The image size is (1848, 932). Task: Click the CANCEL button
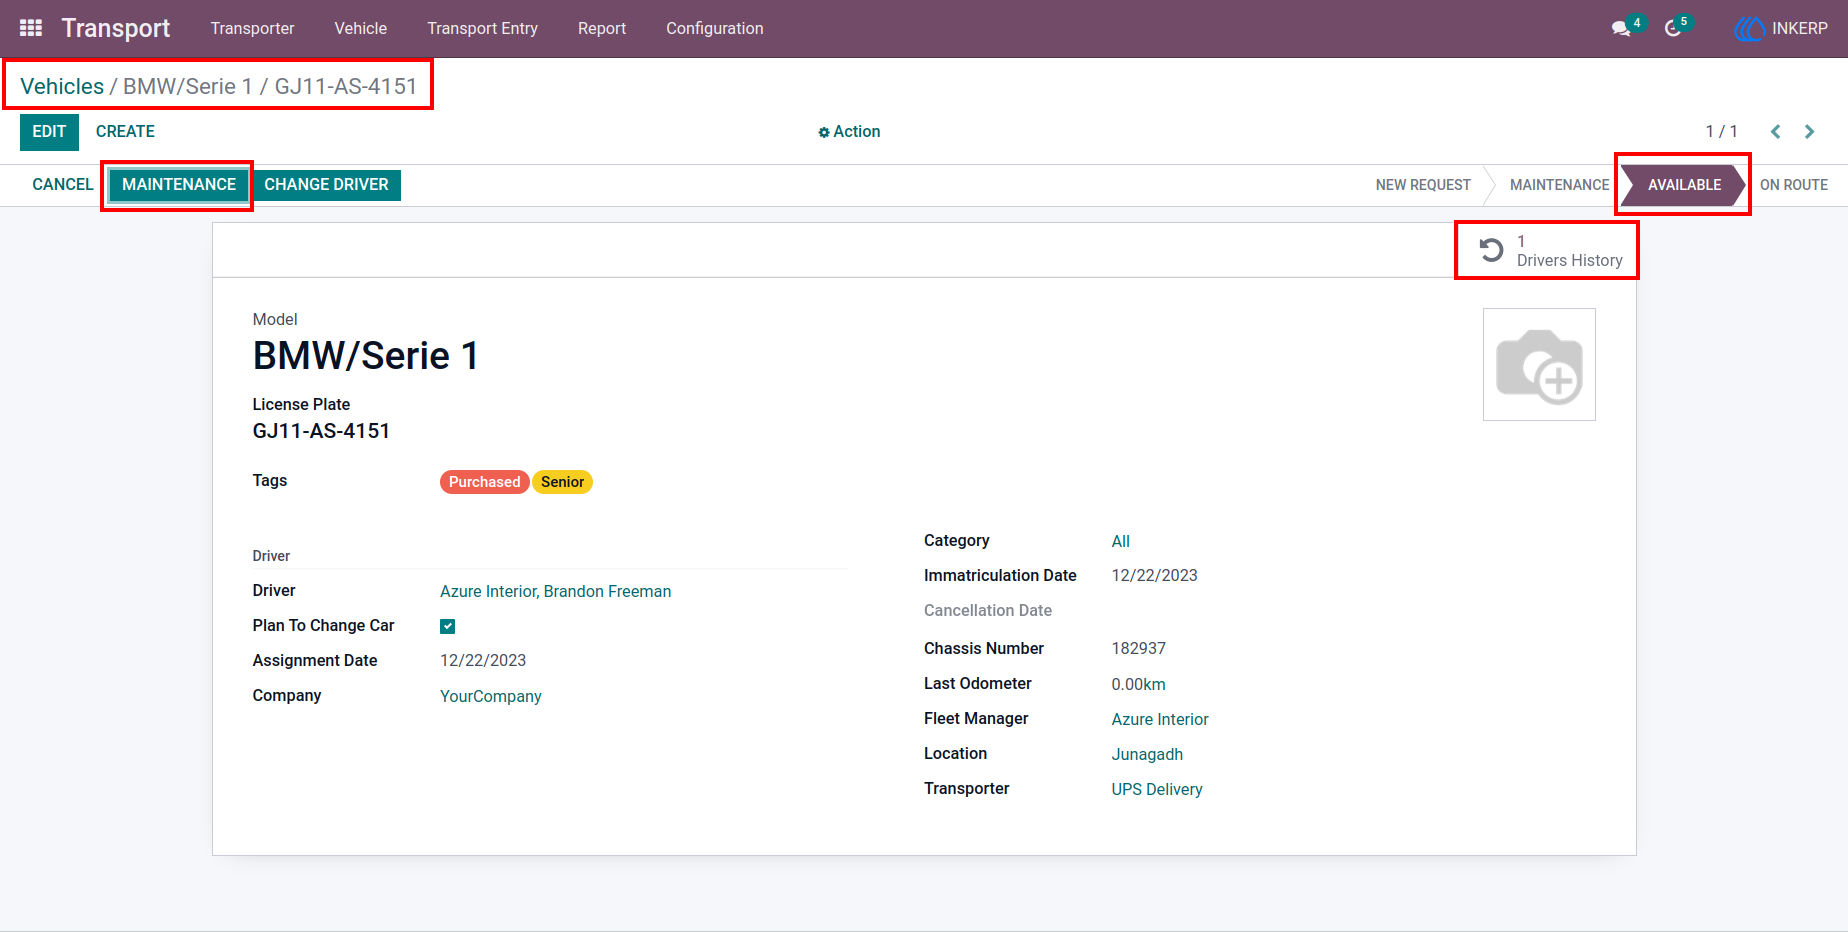[x=62, y=184]
